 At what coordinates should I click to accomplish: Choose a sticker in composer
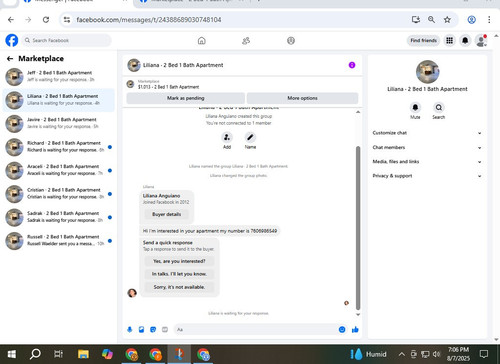click(x=153, y=330)
